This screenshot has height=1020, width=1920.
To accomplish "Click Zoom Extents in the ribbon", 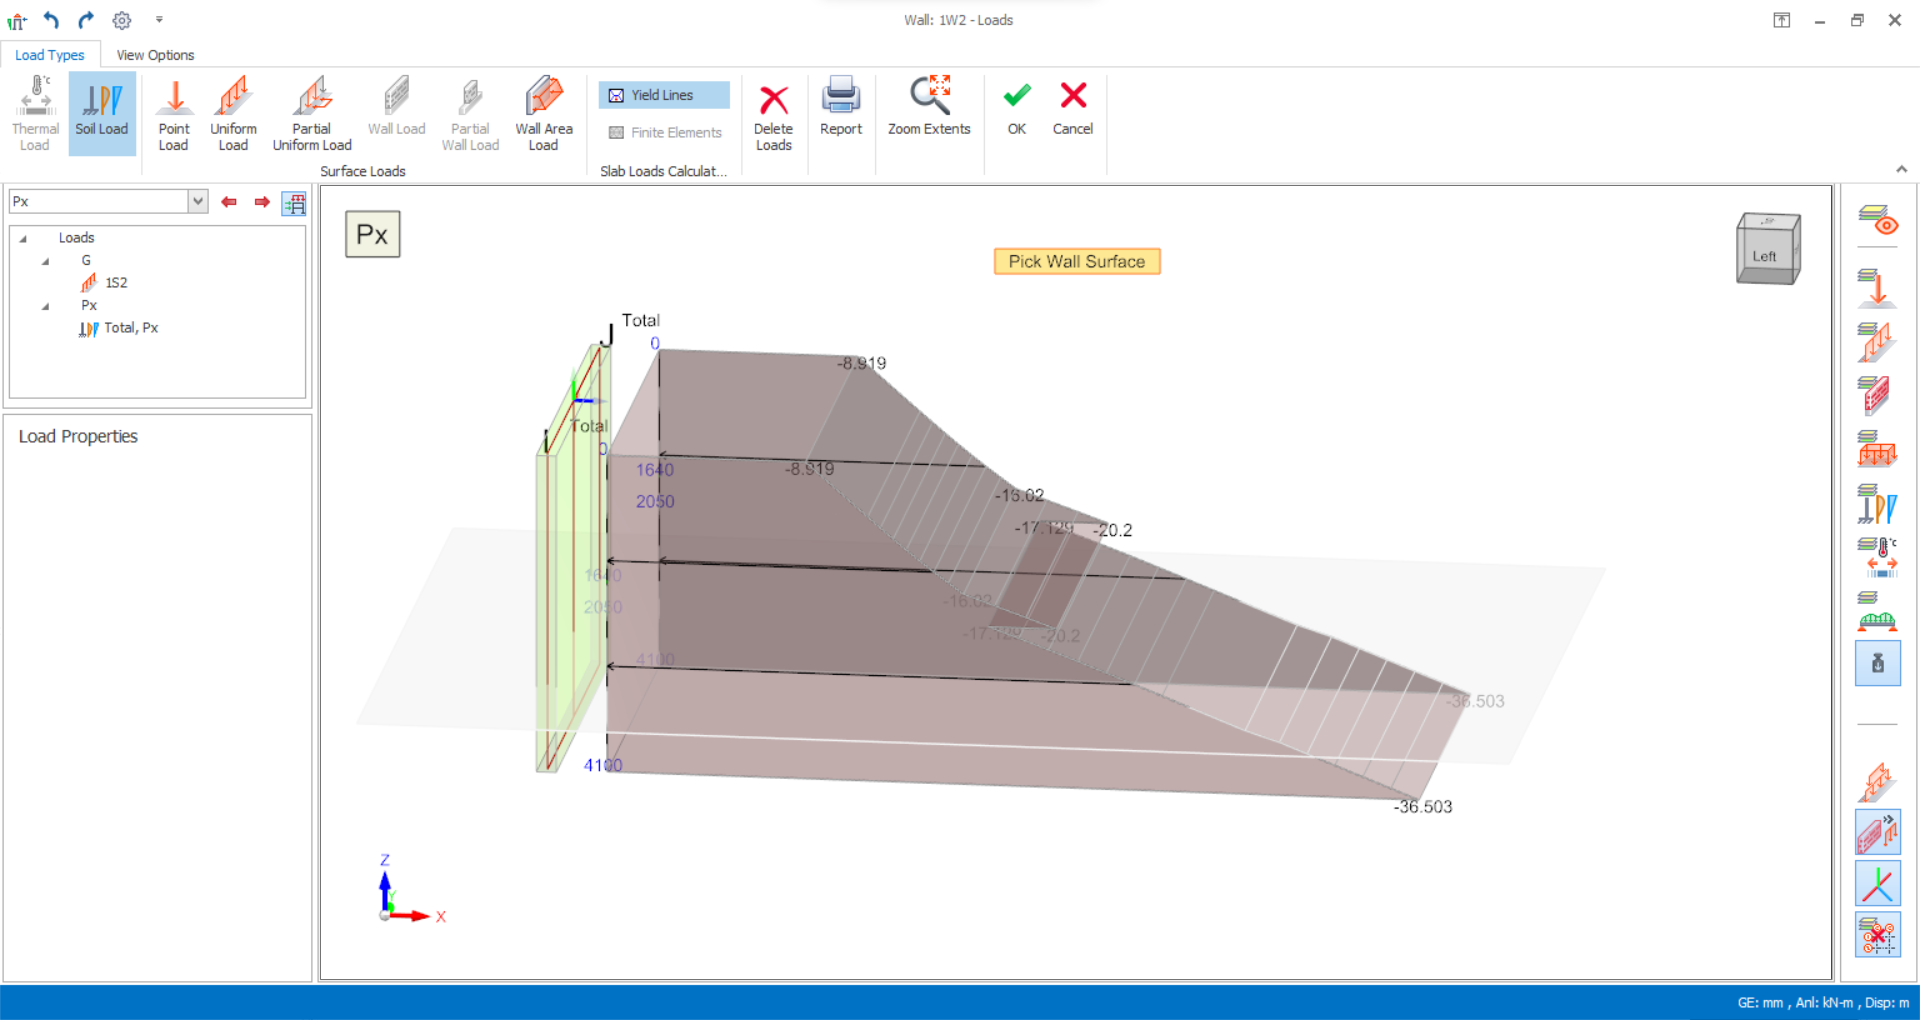I will 928,106.
